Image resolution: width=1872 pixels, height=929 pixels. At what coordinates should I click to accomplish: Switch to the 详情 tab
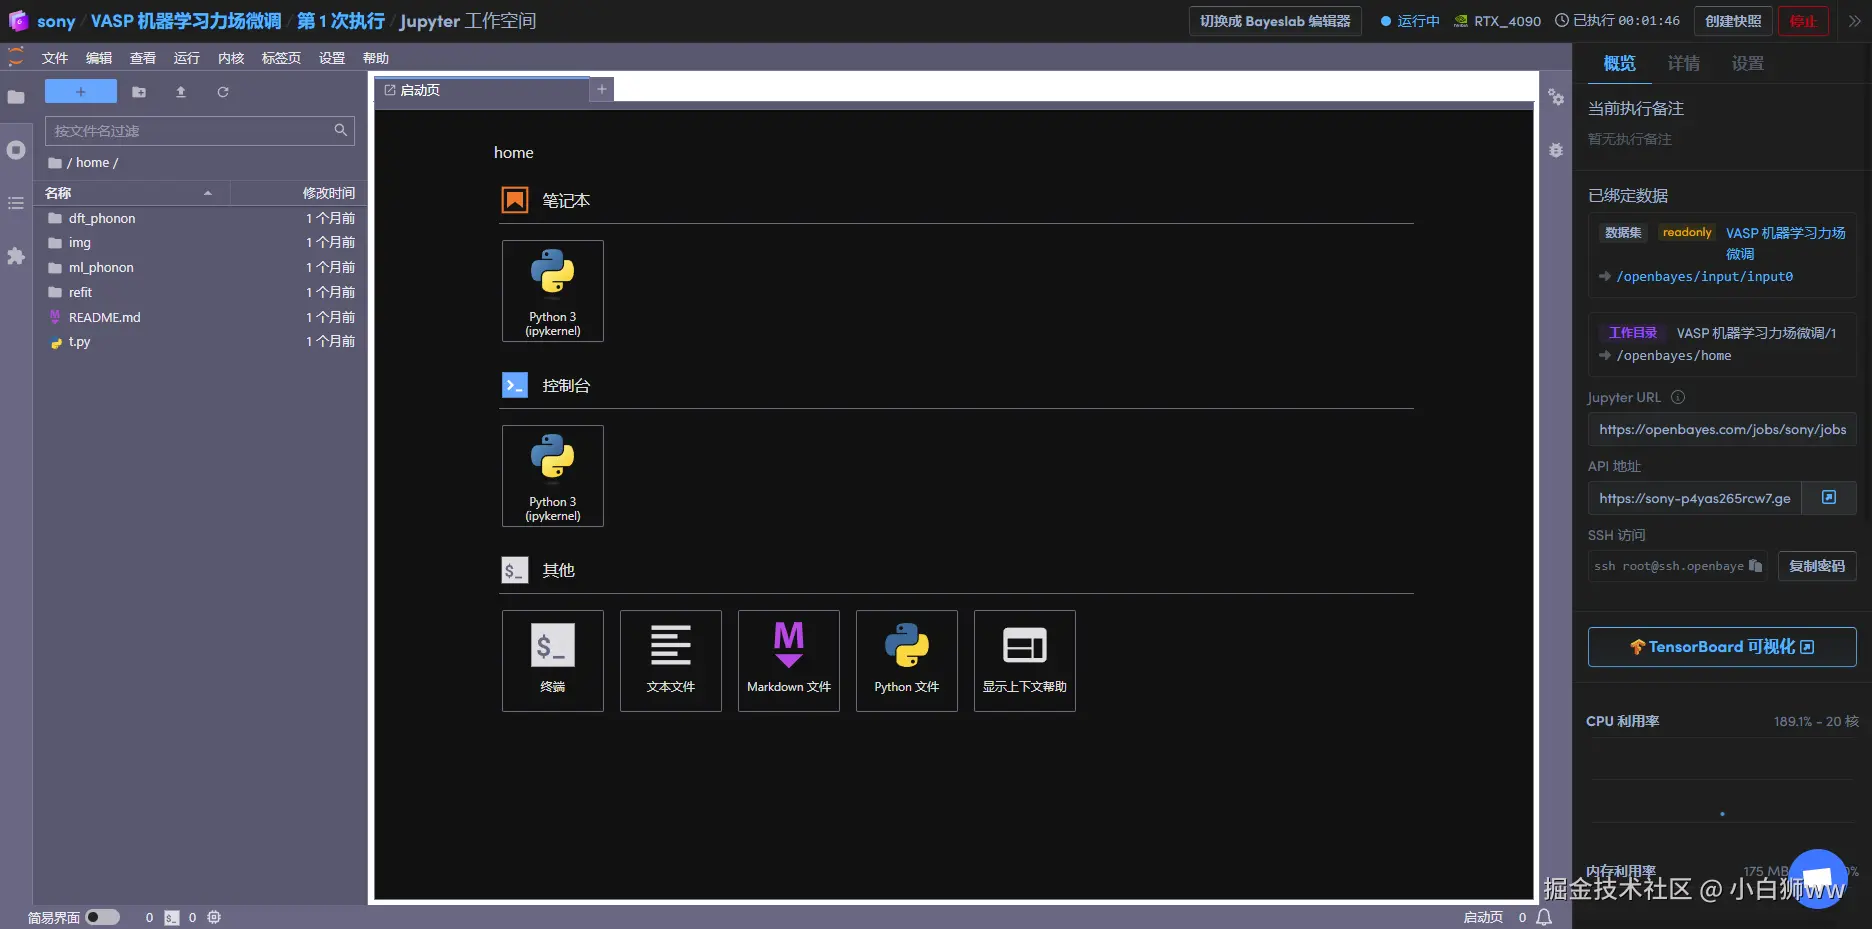(x=1684, y=64)
